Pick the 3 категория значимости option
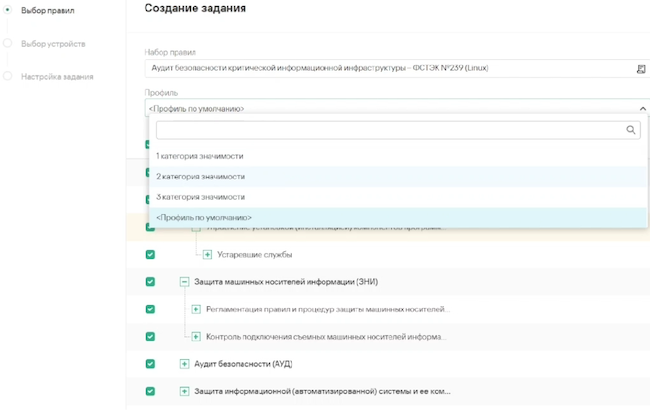Image resolution: width=650 pixels, height=411 pixels. (199, 197)
